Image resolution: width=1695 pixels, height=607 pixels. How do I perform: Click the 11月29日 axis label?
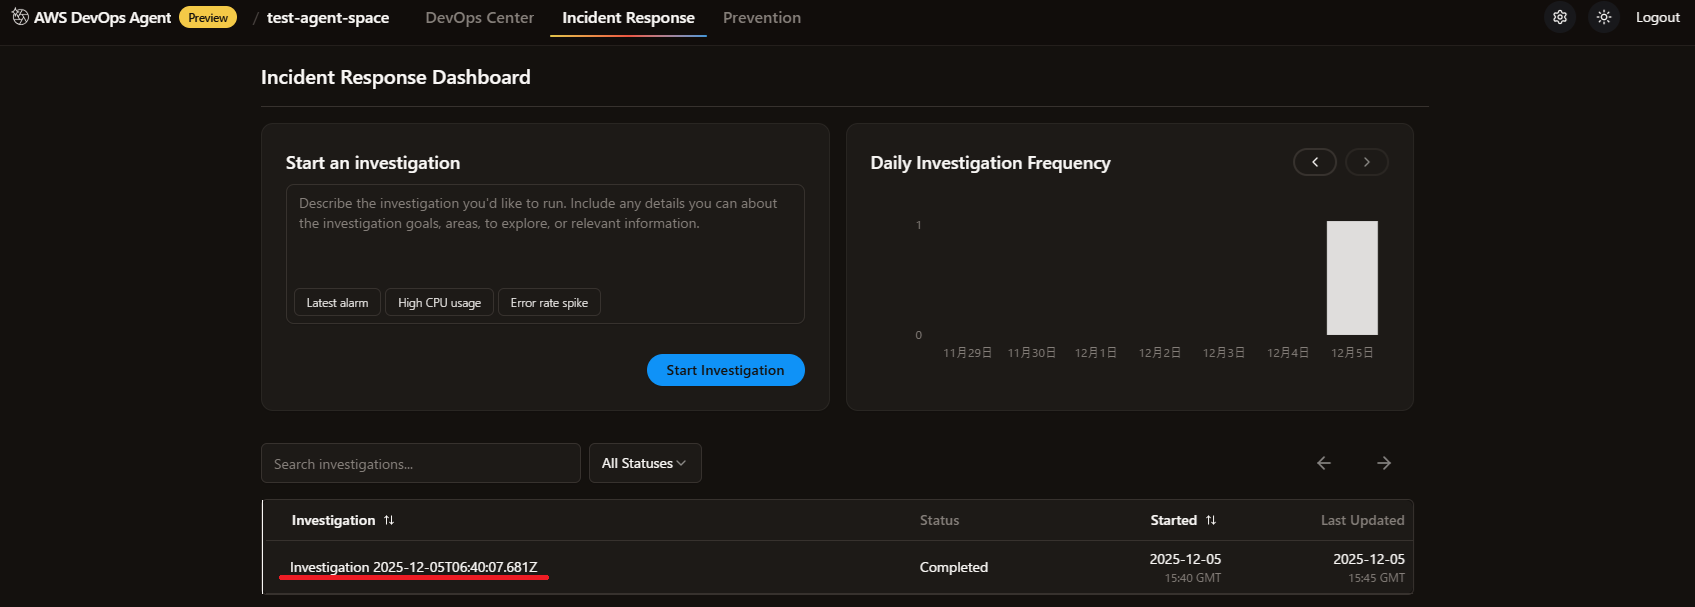968,353
